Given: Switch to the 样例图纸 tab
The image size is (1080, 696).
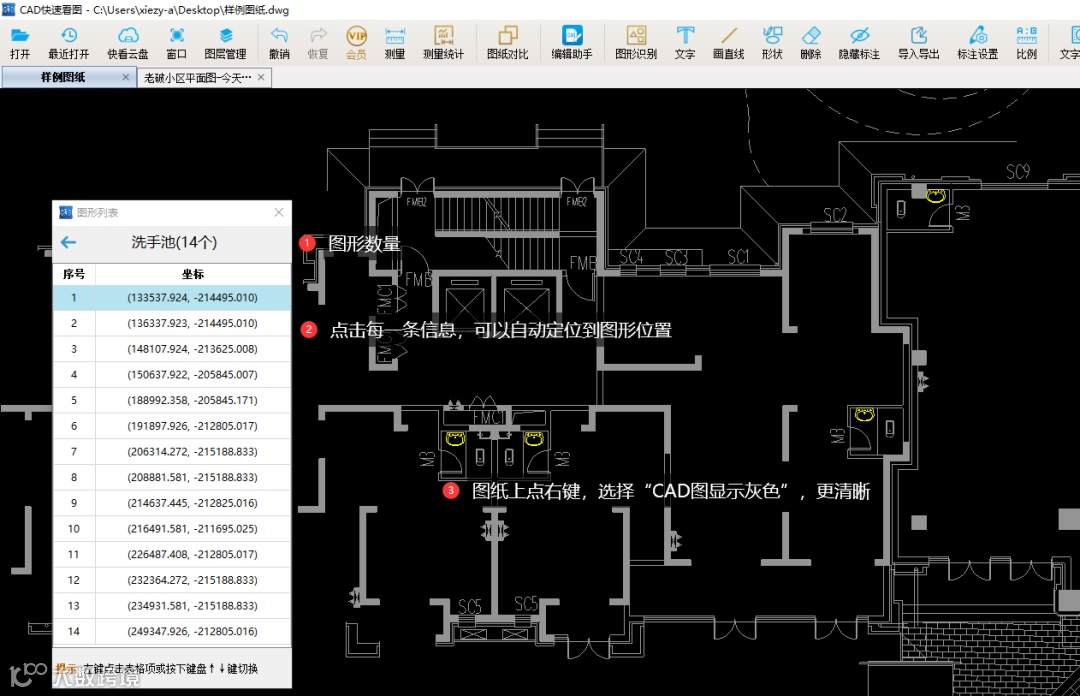Looking at the screenshot, I should (x=63, y=77).
